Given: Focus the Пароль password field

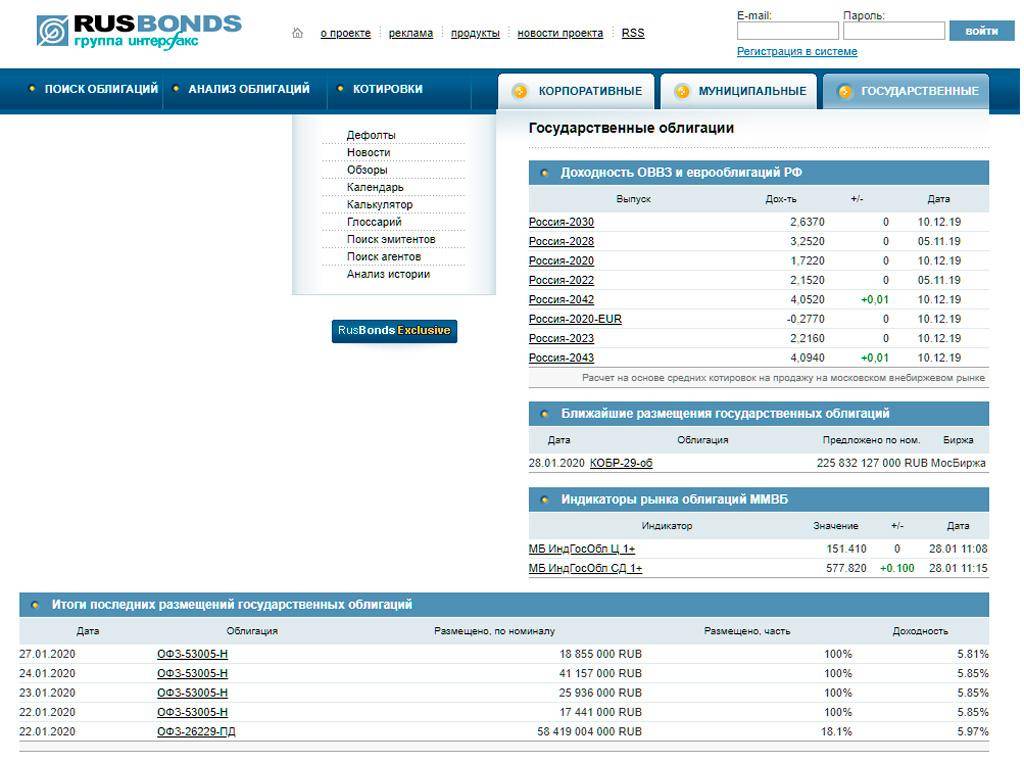Looking at the screenshot, I should click(x=893, y=31).
